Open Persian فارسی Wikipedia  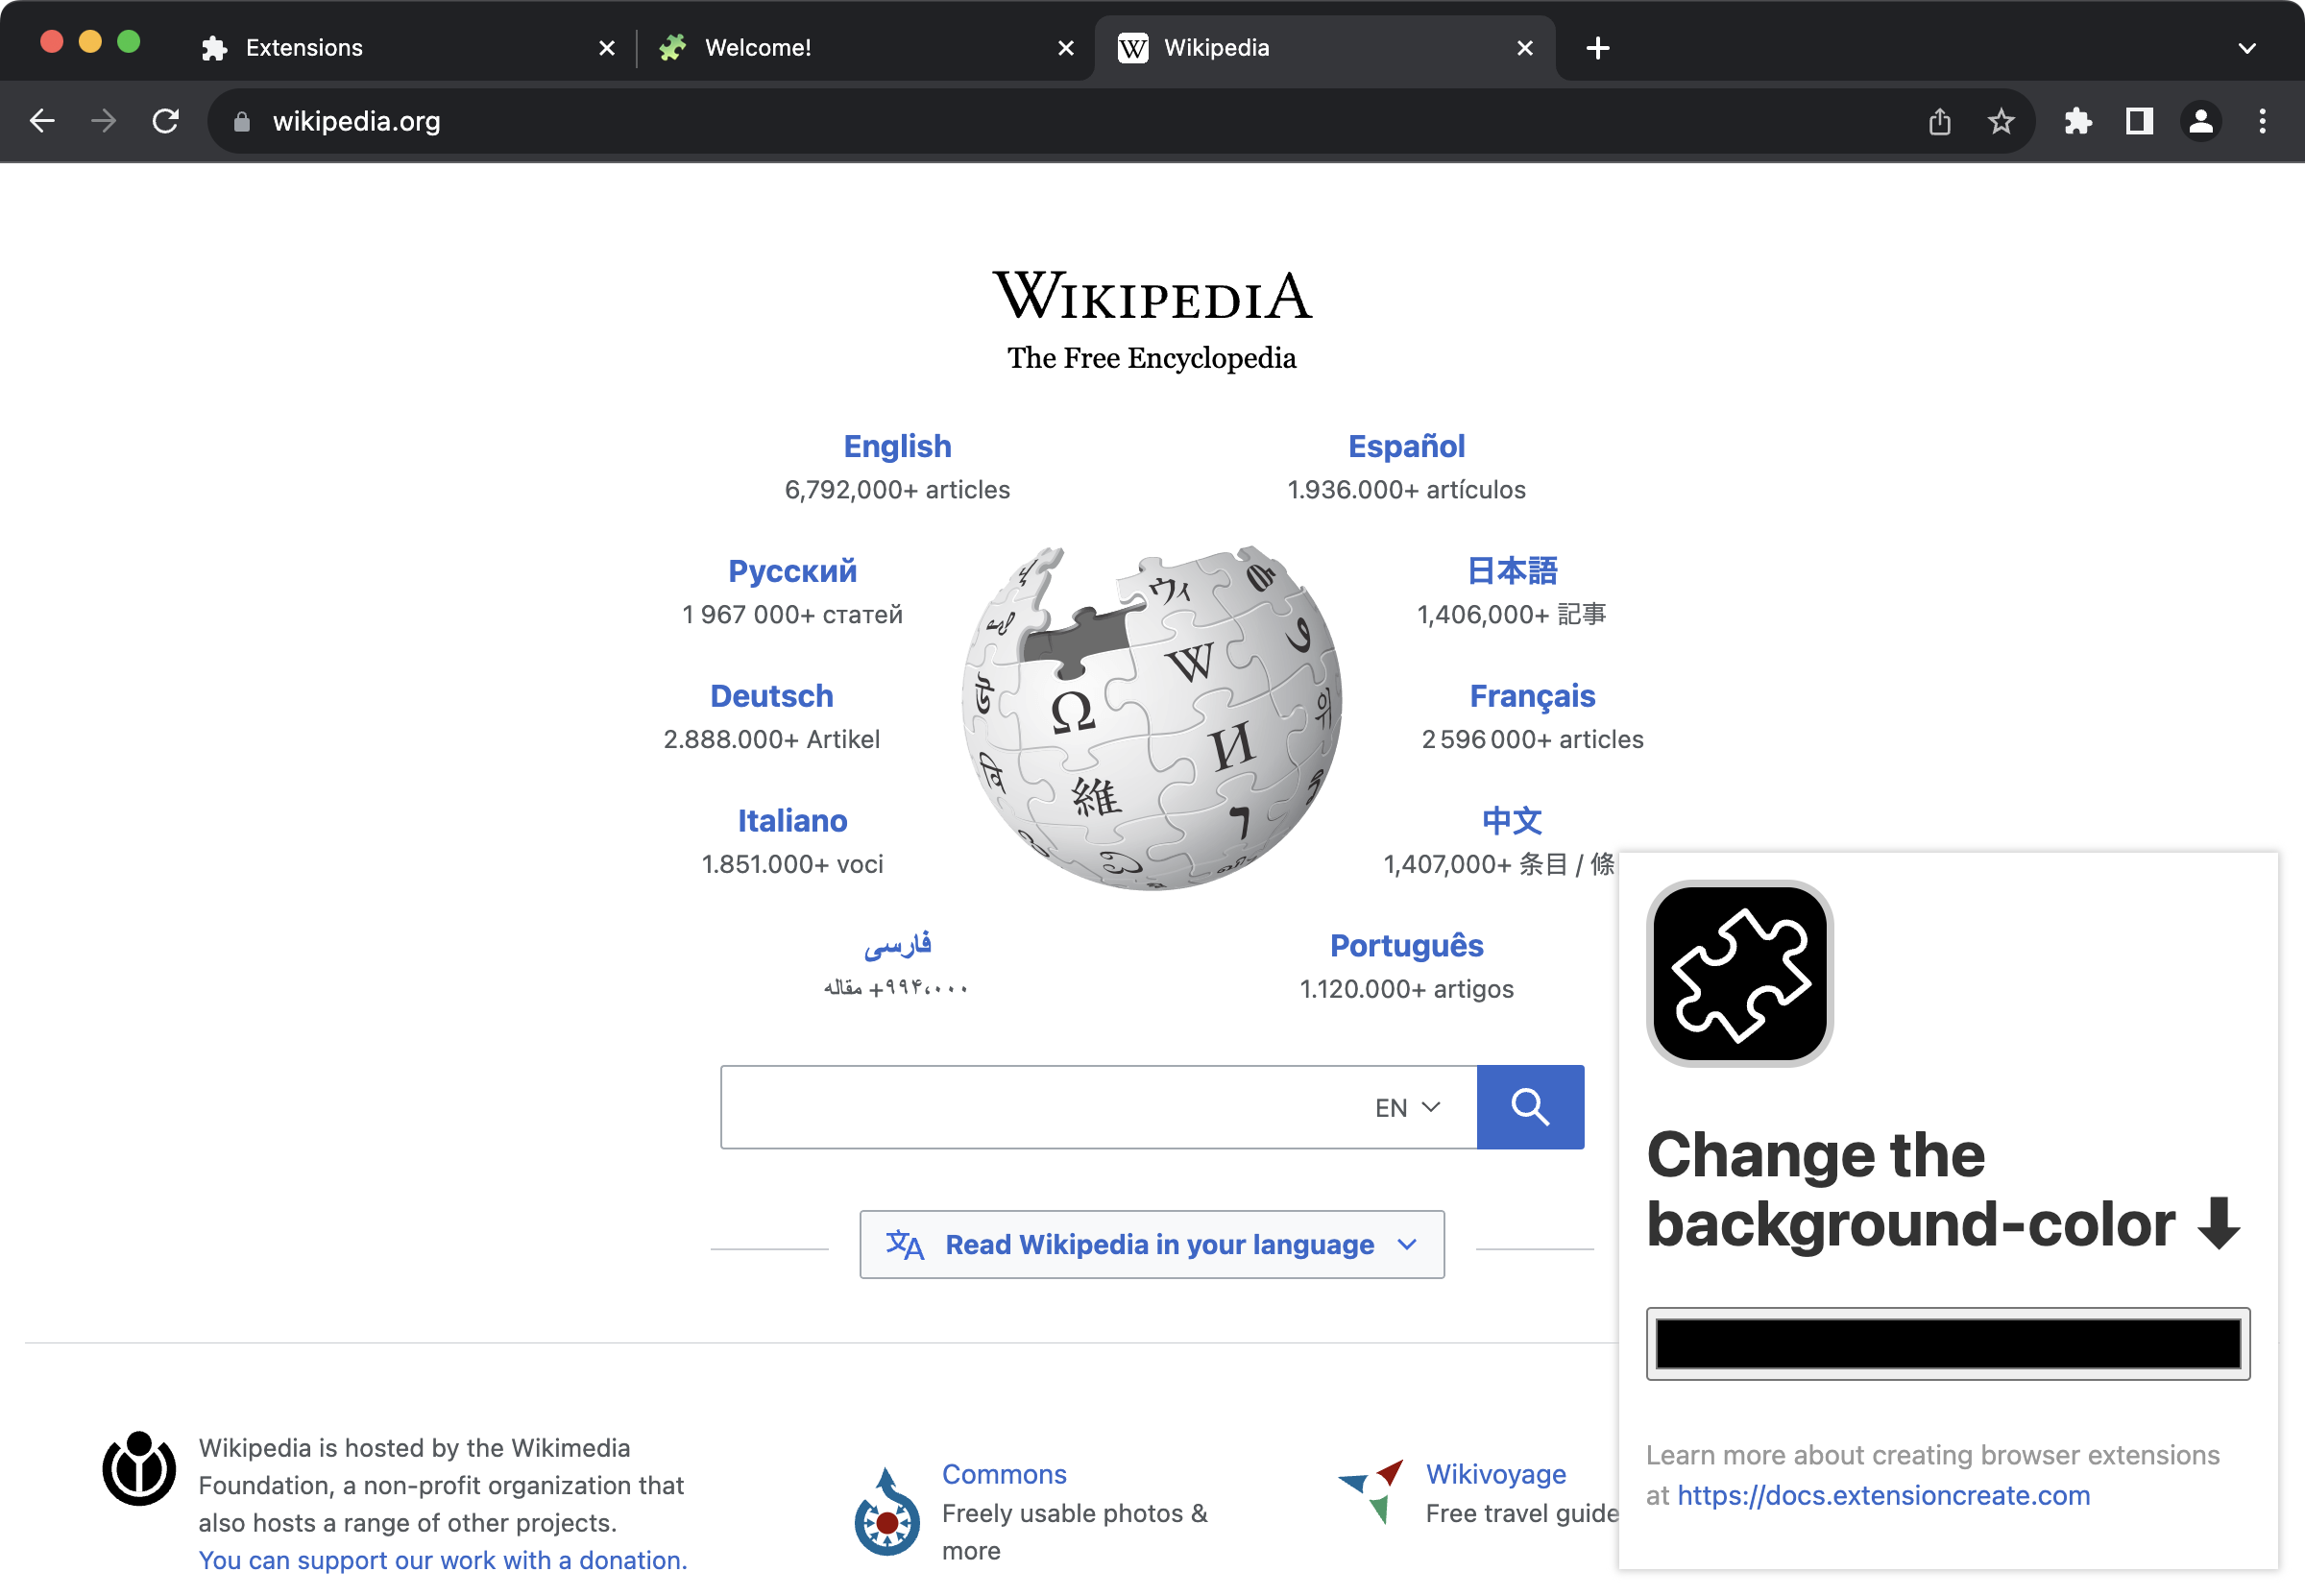(x=897, y=944)
